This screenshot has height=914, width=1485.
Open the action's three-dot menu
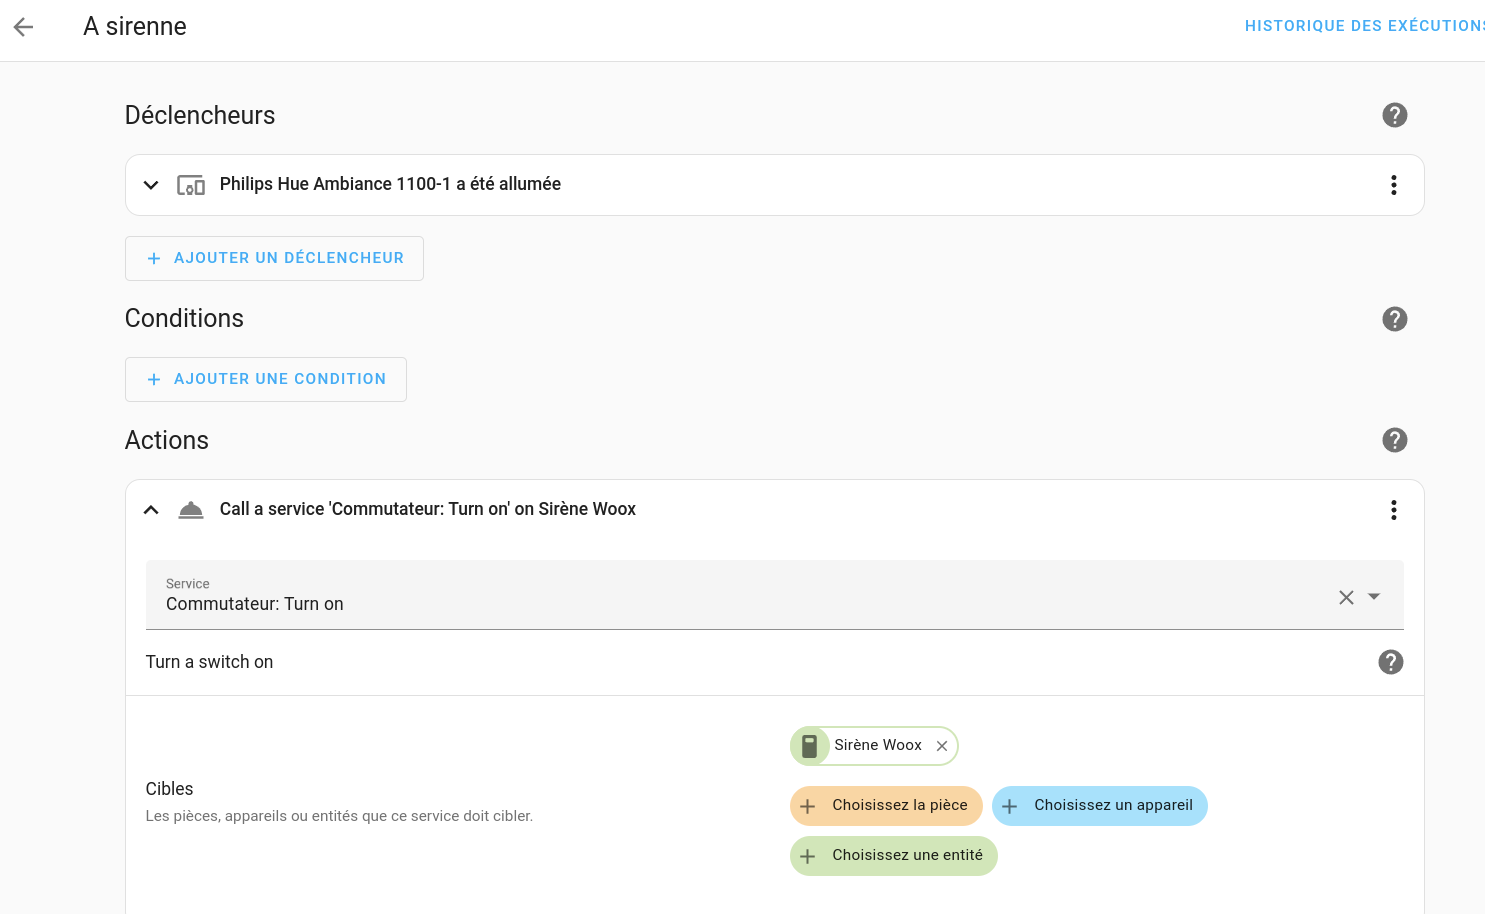click(x=1393, y=510)
